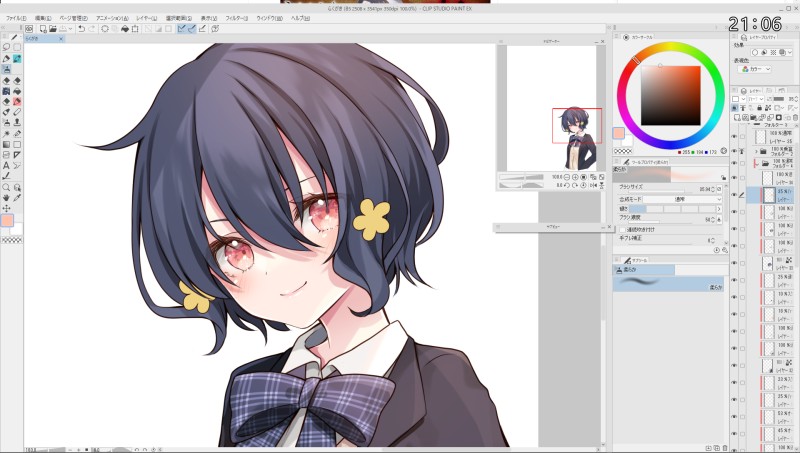Select the Text tool
The width and height of the screenshot is (800, 453).
6,165
